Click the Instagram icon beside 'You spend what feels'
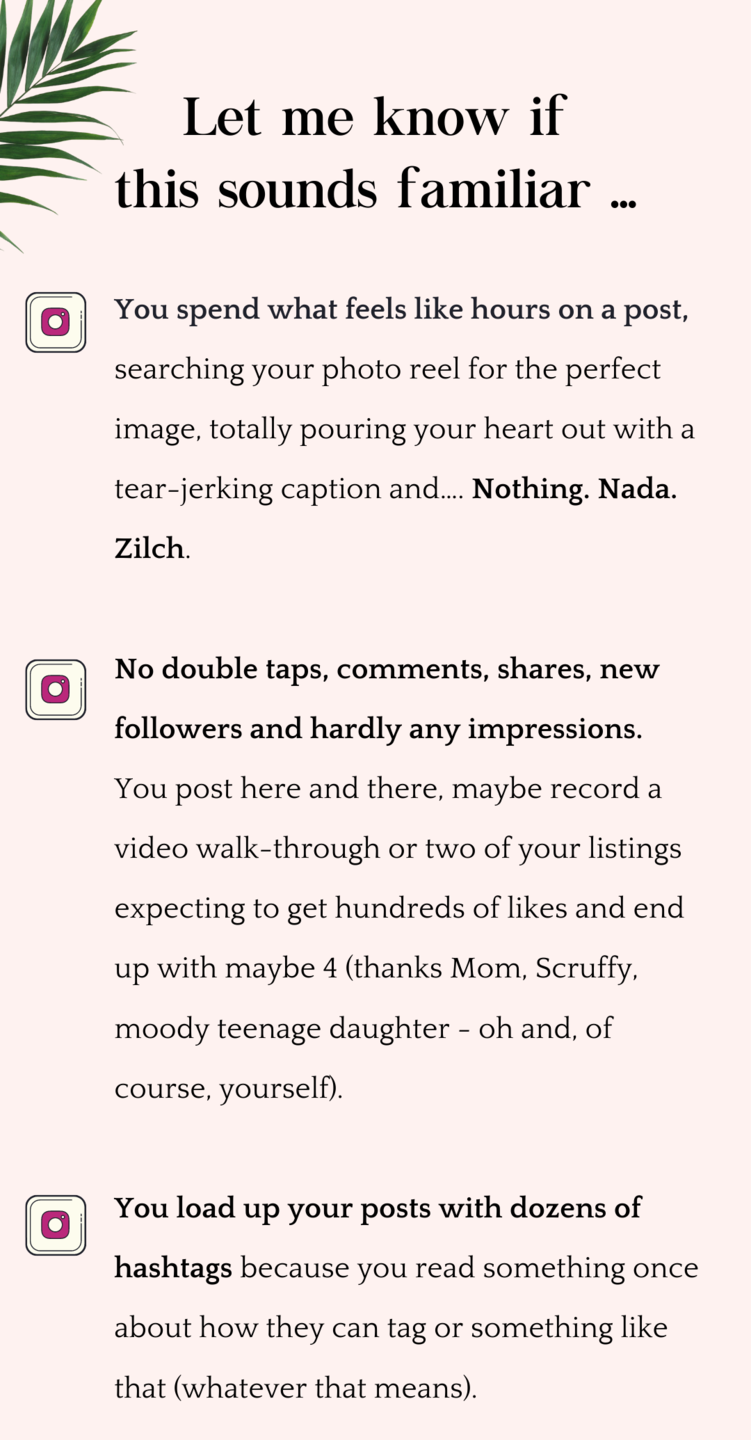The width and height of the screenshot is (751, 1440). click(x=56, y=322)
